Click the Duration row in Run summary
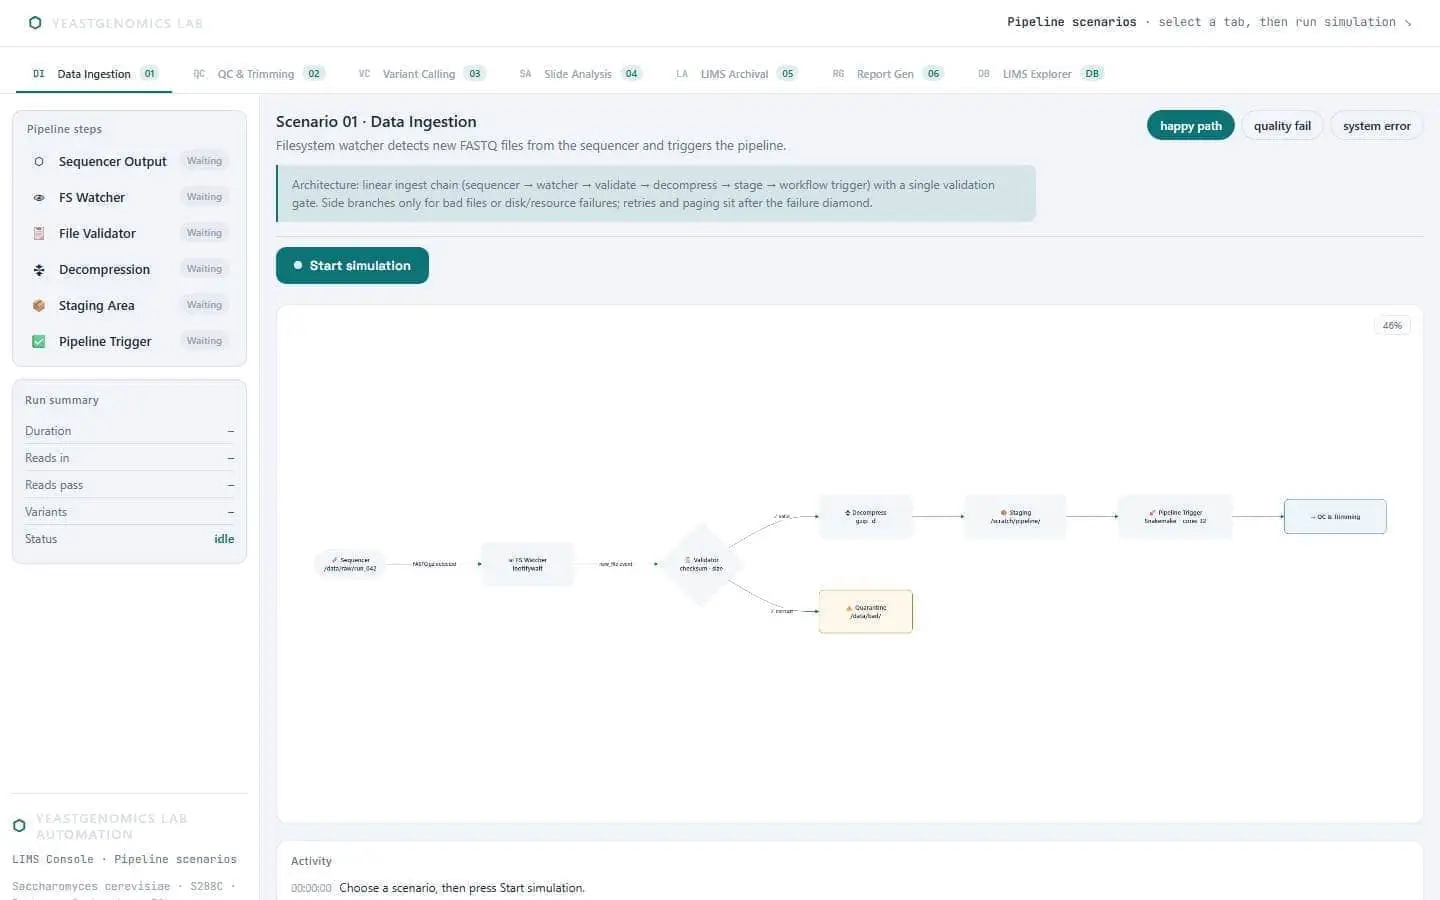The image size is (1440, 900). pos(129,431)
